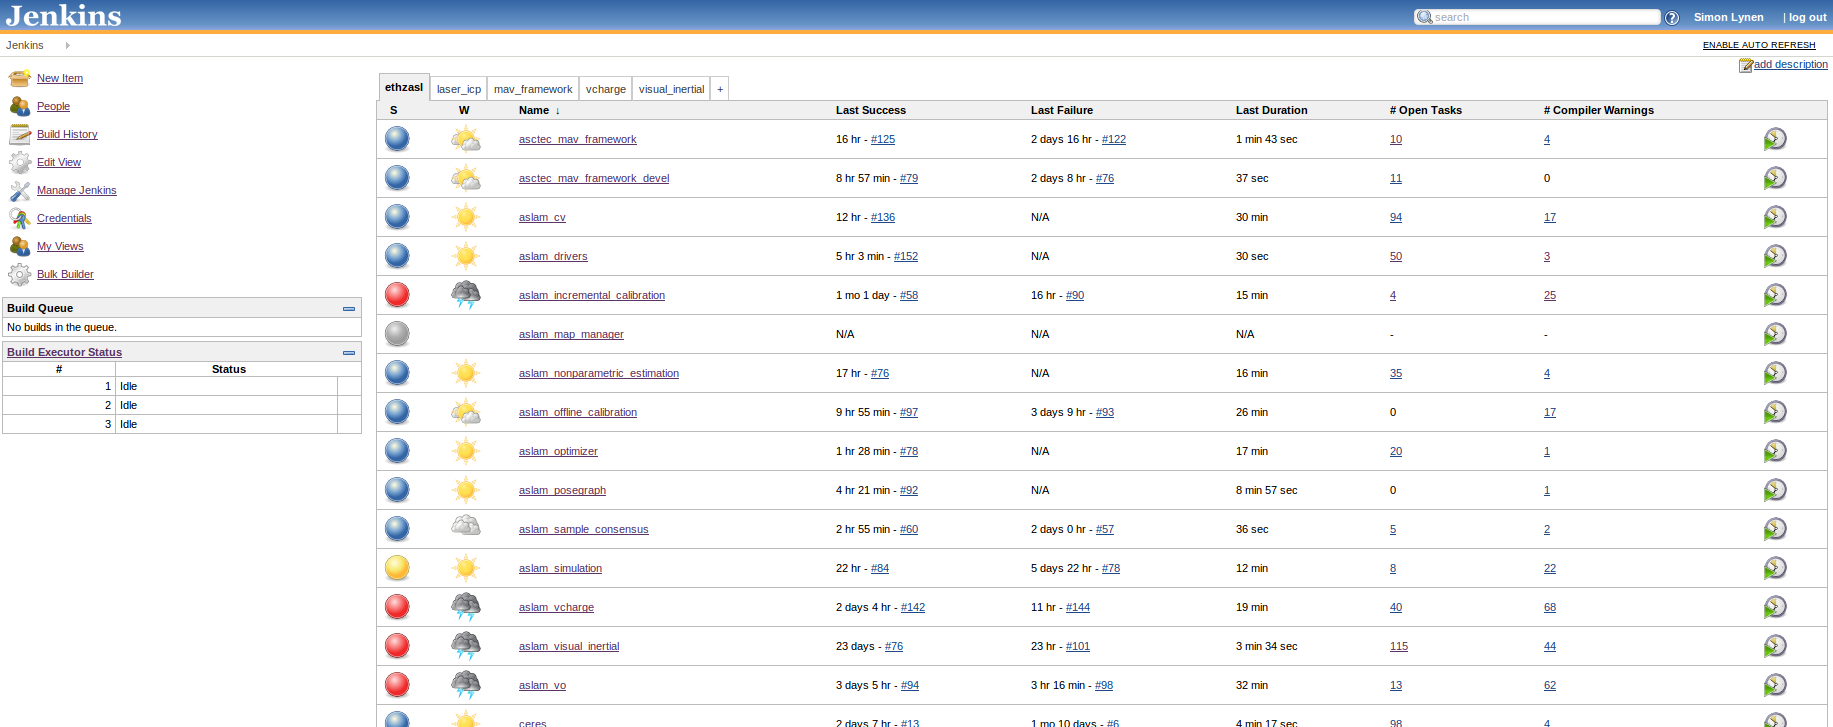Click the grey status ball for aslam_map_manager

397,334
